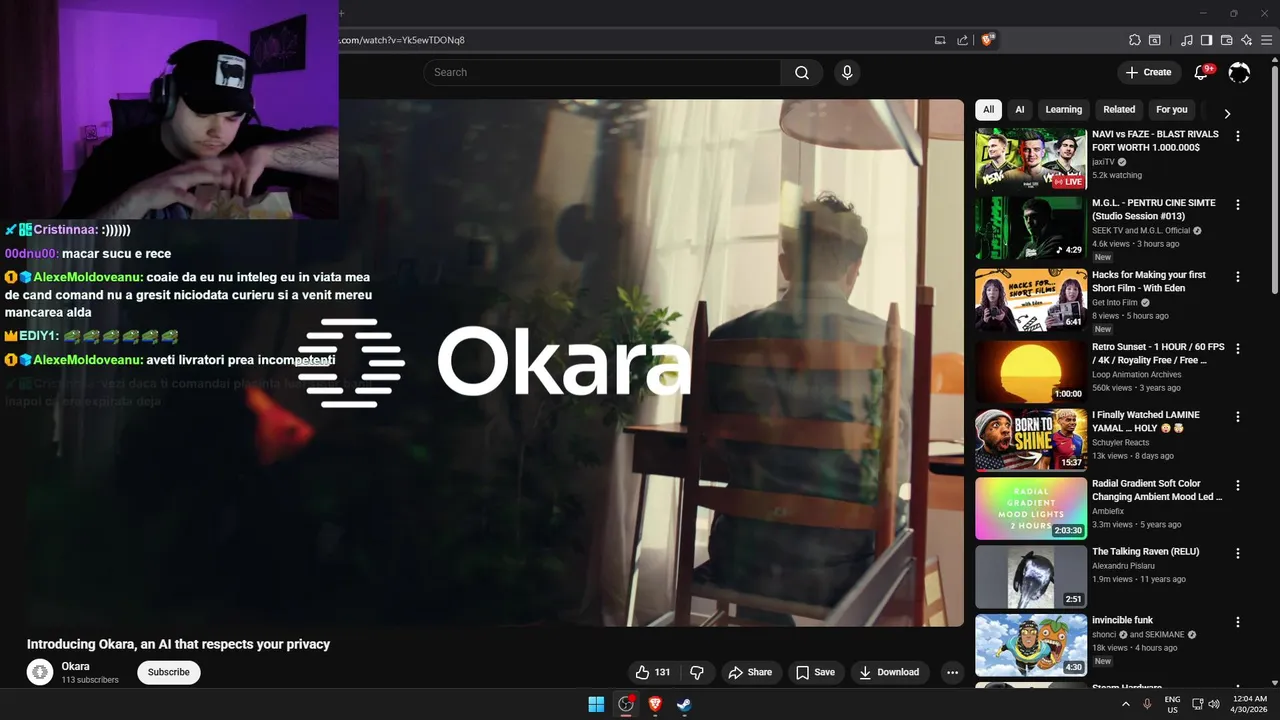Select the AI filter chip
This screenshot has height=720, width=1280.
(1020, 110)
